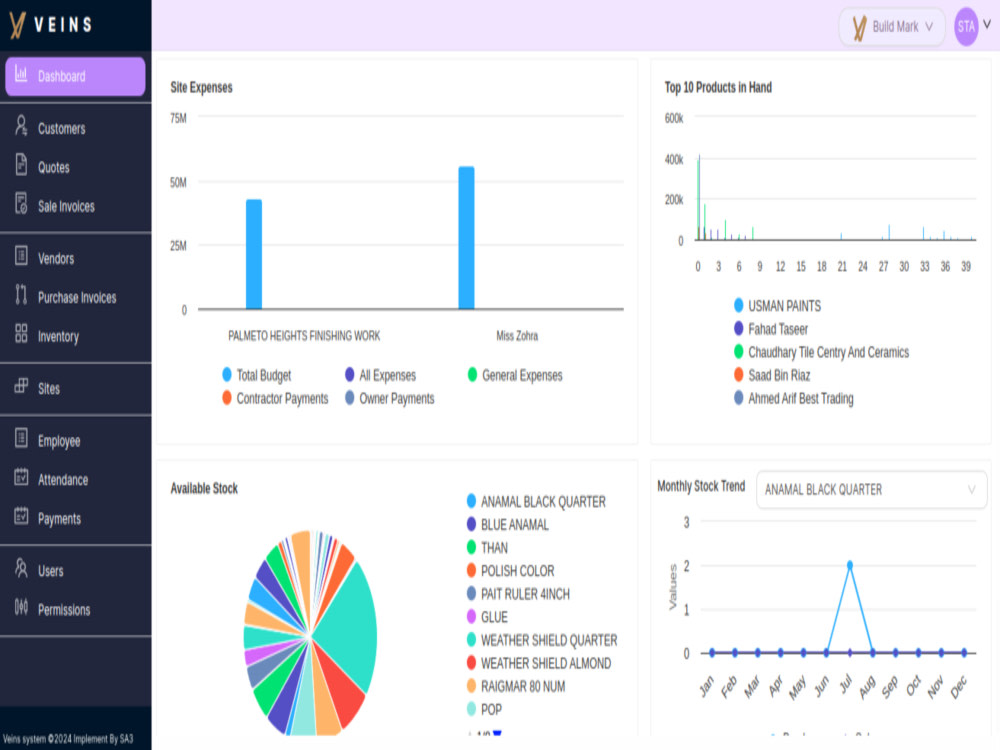Click the Quotes document icon
The image size is (1000, 750).
tap(21, 165)
